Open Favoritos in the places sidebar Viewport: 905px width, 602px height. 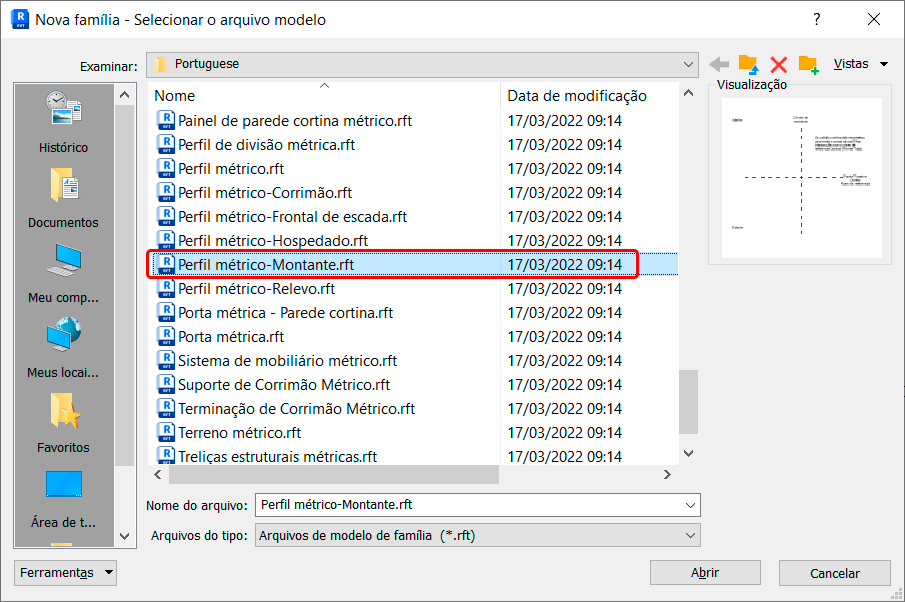coord(63,421)
